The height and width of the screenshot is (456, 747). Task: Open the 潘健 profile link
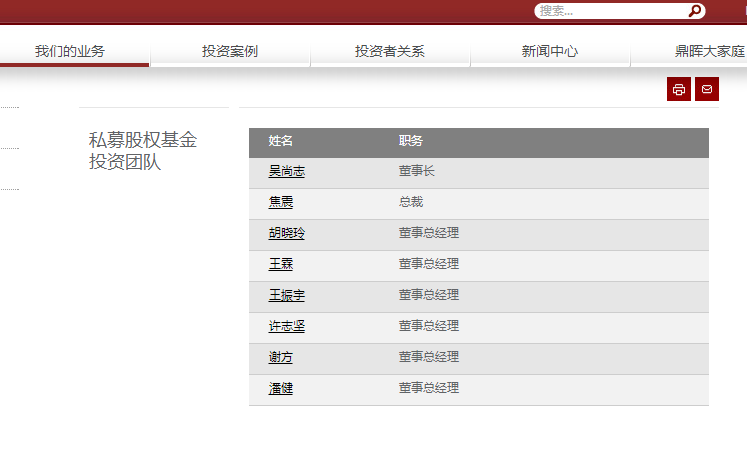point(281,388)
